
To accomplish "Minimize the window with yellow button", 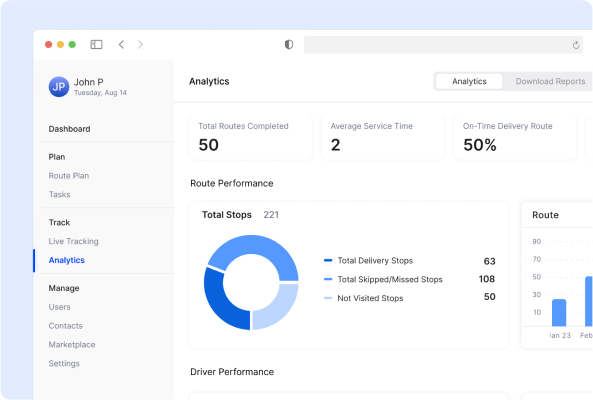I will (60, 45).
